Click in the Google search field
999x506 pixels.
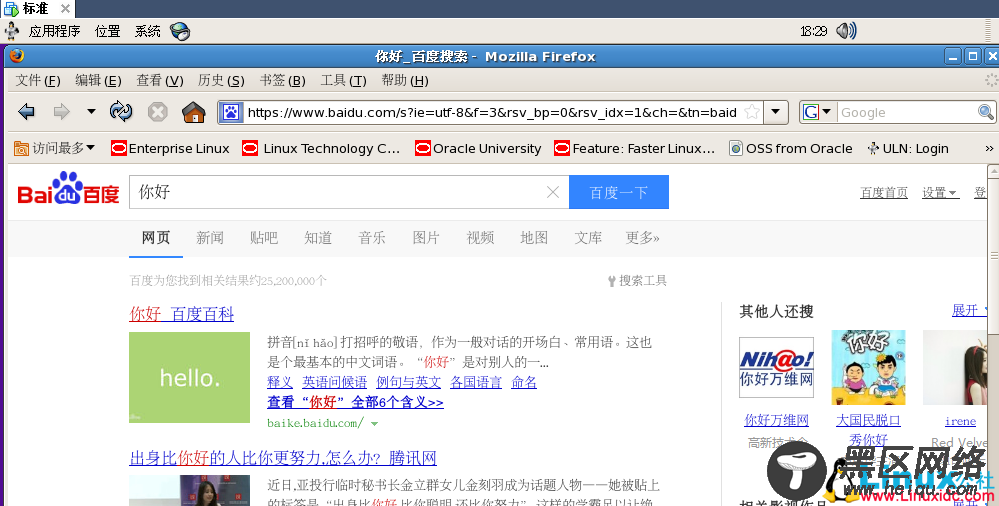coord(907,112)
